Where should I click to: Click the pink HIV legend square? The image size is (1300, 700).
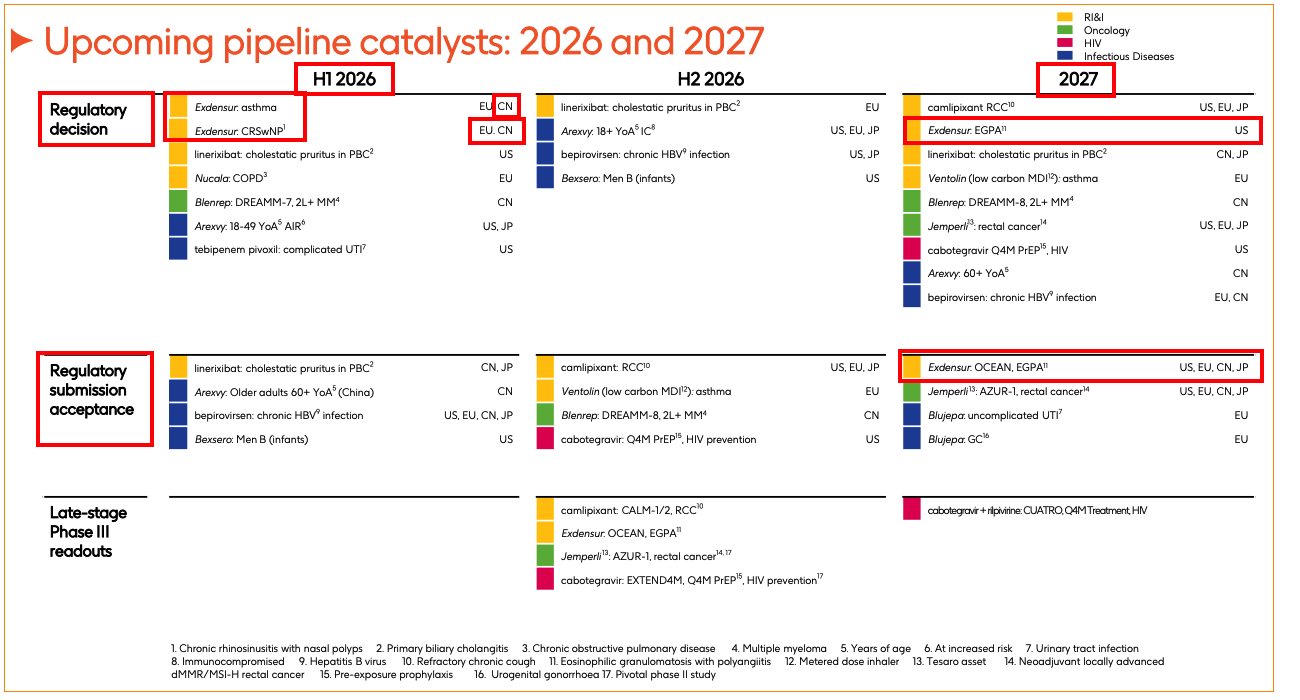1065,43
